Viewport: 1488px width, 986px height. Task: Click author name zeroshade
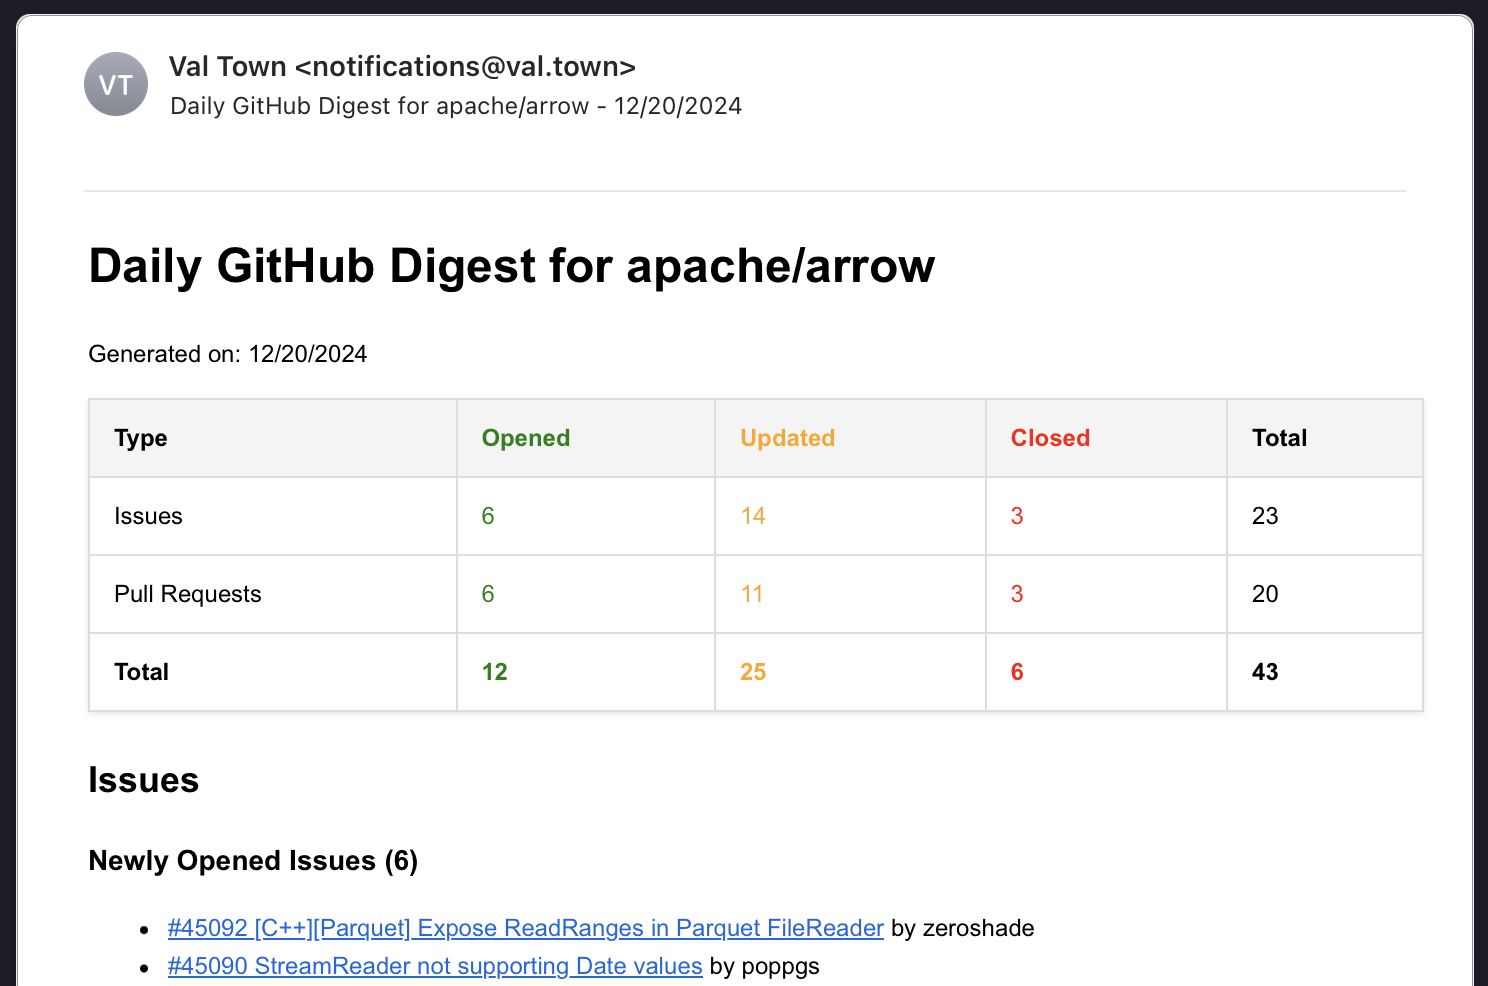pos(978,928)
